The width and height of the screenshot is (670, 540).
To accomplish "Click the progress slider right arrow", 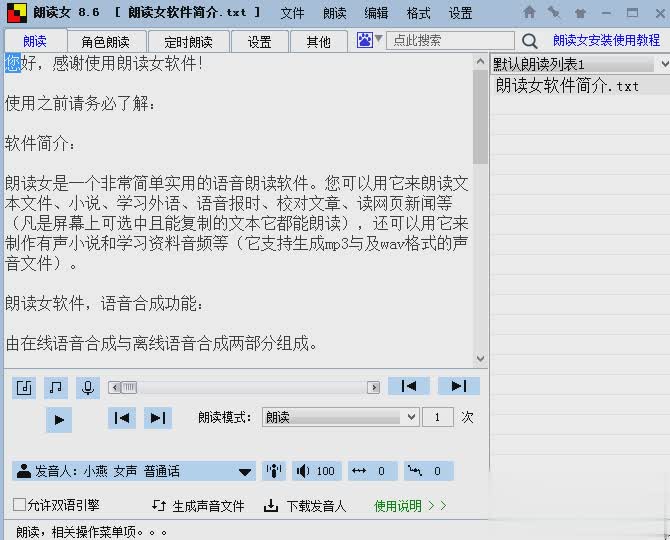I will click(374, 387).
